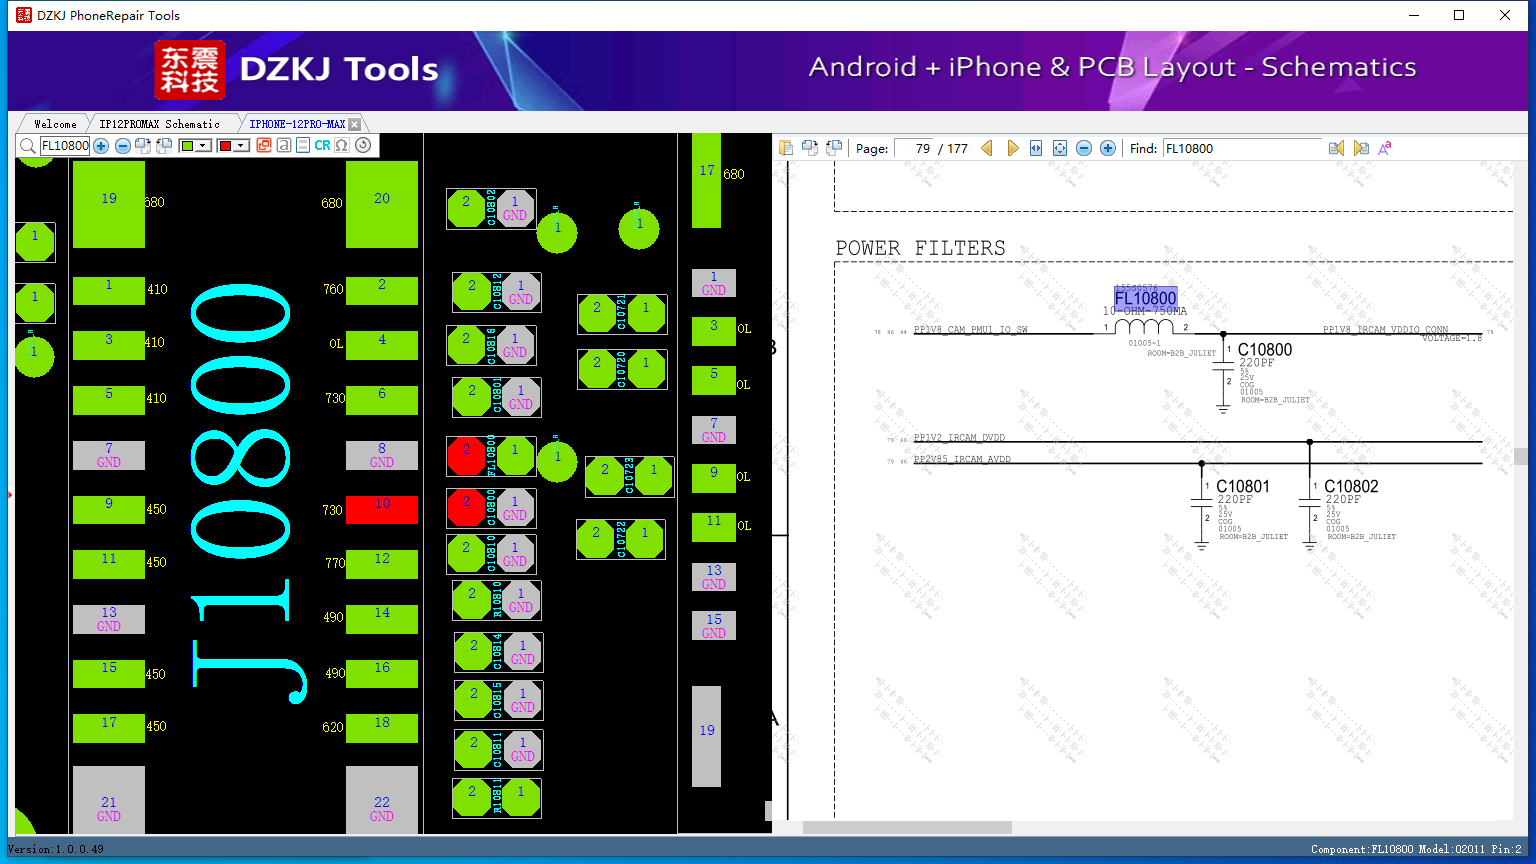Open the red color dropdown arrow
The height and width of the screenshot is (864, 1536).
(x=241, y=146)
